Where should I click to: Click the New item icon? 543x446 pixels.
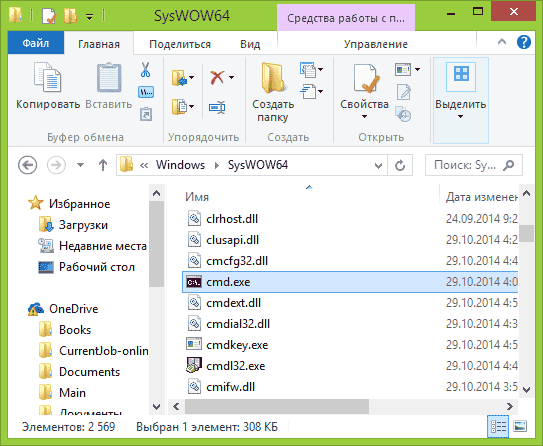[308, 70]
